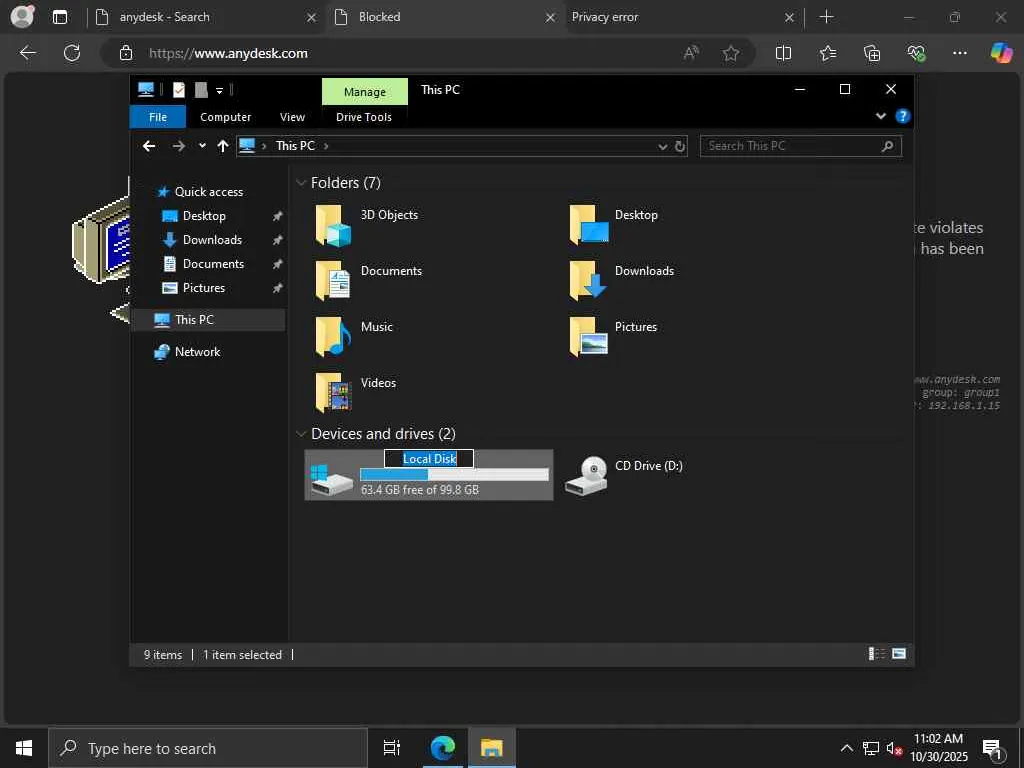Collapse the Folders (7) group
The image size is (1024, 768).
(301, 183)
